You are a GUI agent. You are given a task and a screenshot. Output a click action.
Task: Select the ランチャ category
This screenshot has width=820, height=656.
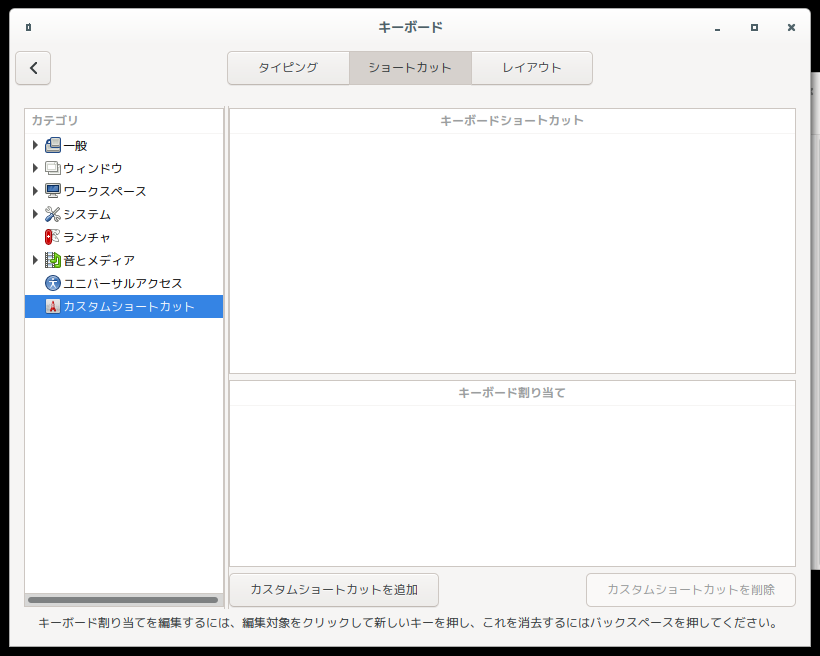click(88, 237)
